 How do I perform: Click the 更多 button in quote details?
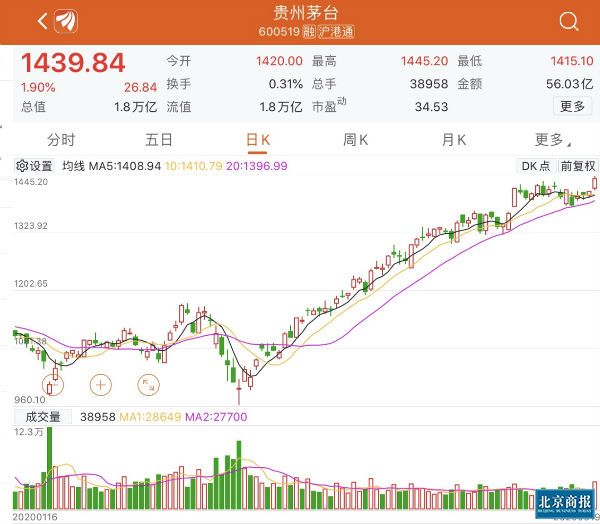[x=572, y=106]
